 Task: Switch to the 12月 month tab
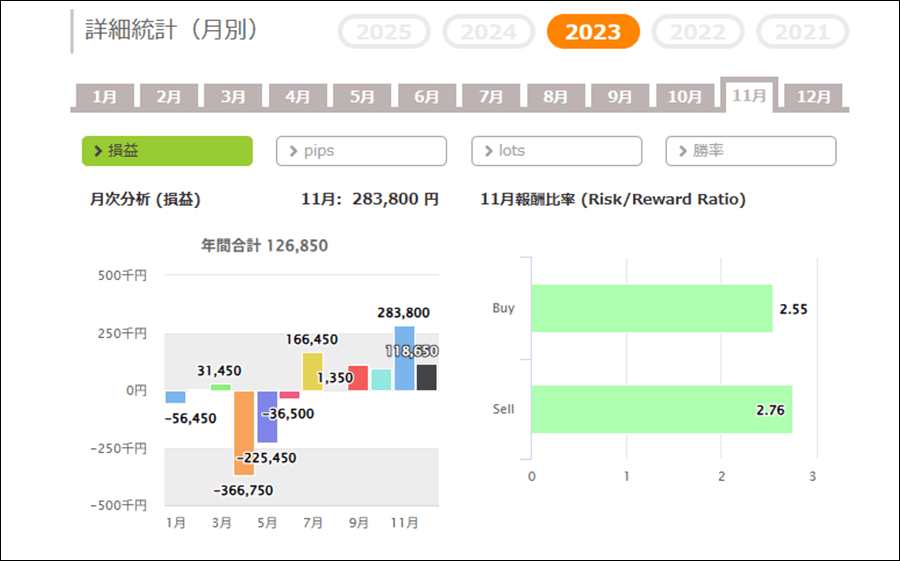(x=814, y=97)
